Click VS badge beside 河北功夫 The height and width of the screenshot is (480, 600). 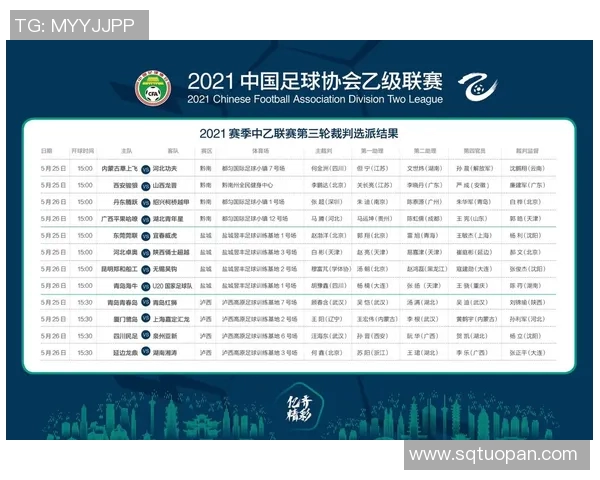(145, 170)
